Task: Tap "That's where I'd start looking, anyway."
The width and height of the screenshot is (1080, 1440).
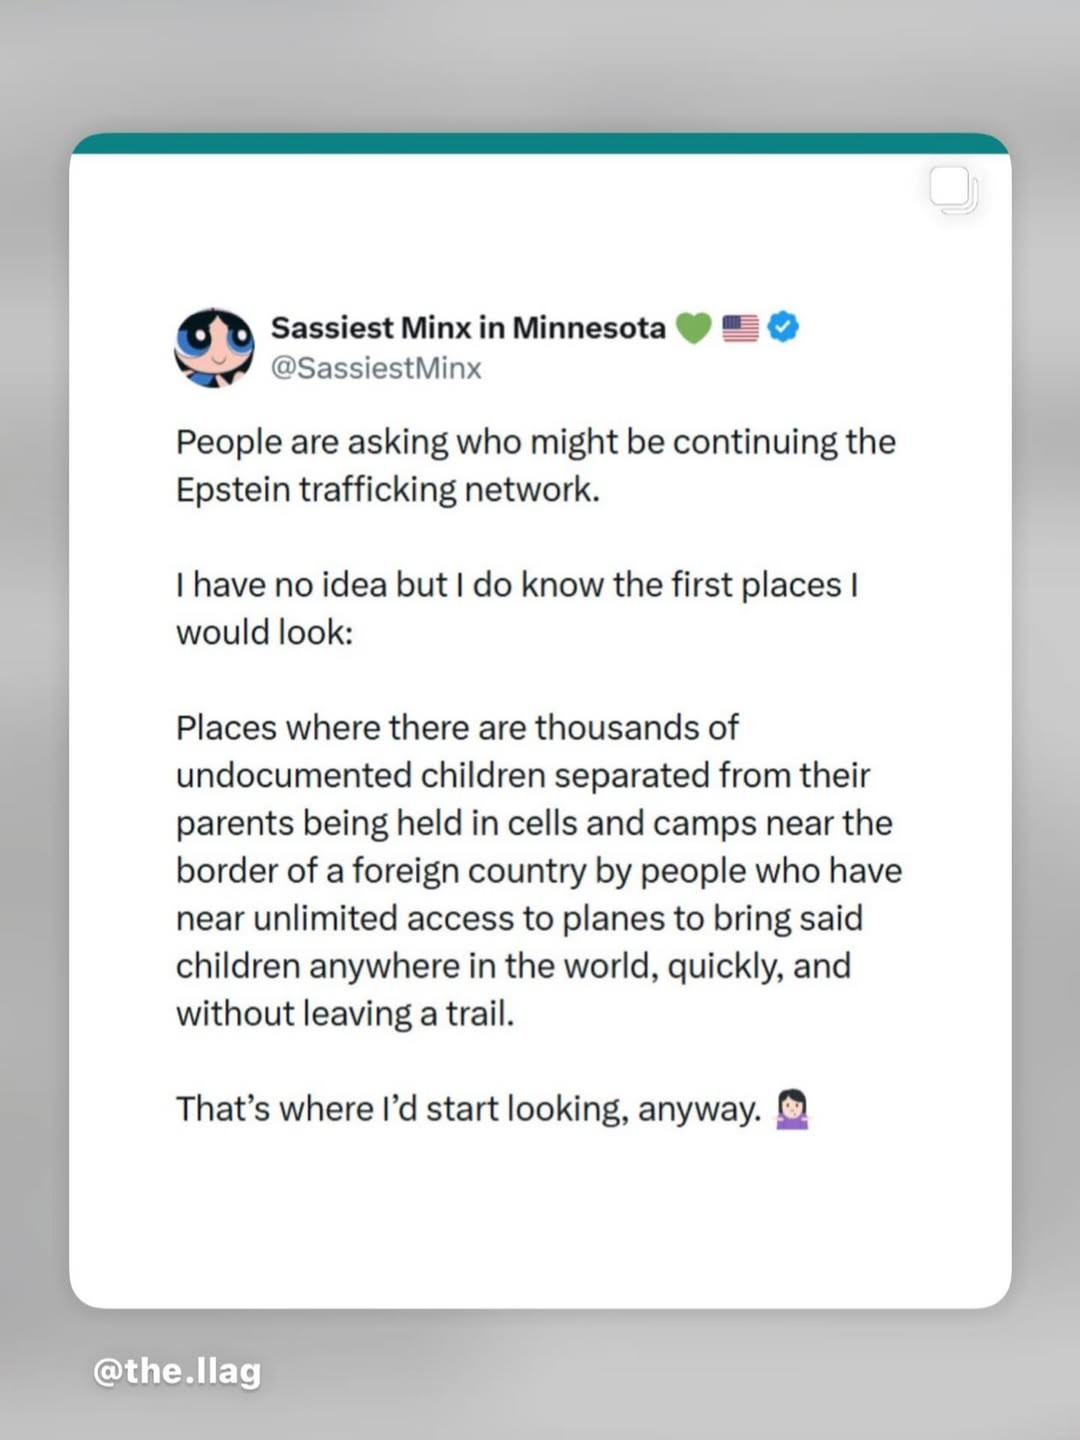Action: [468, 1109]
